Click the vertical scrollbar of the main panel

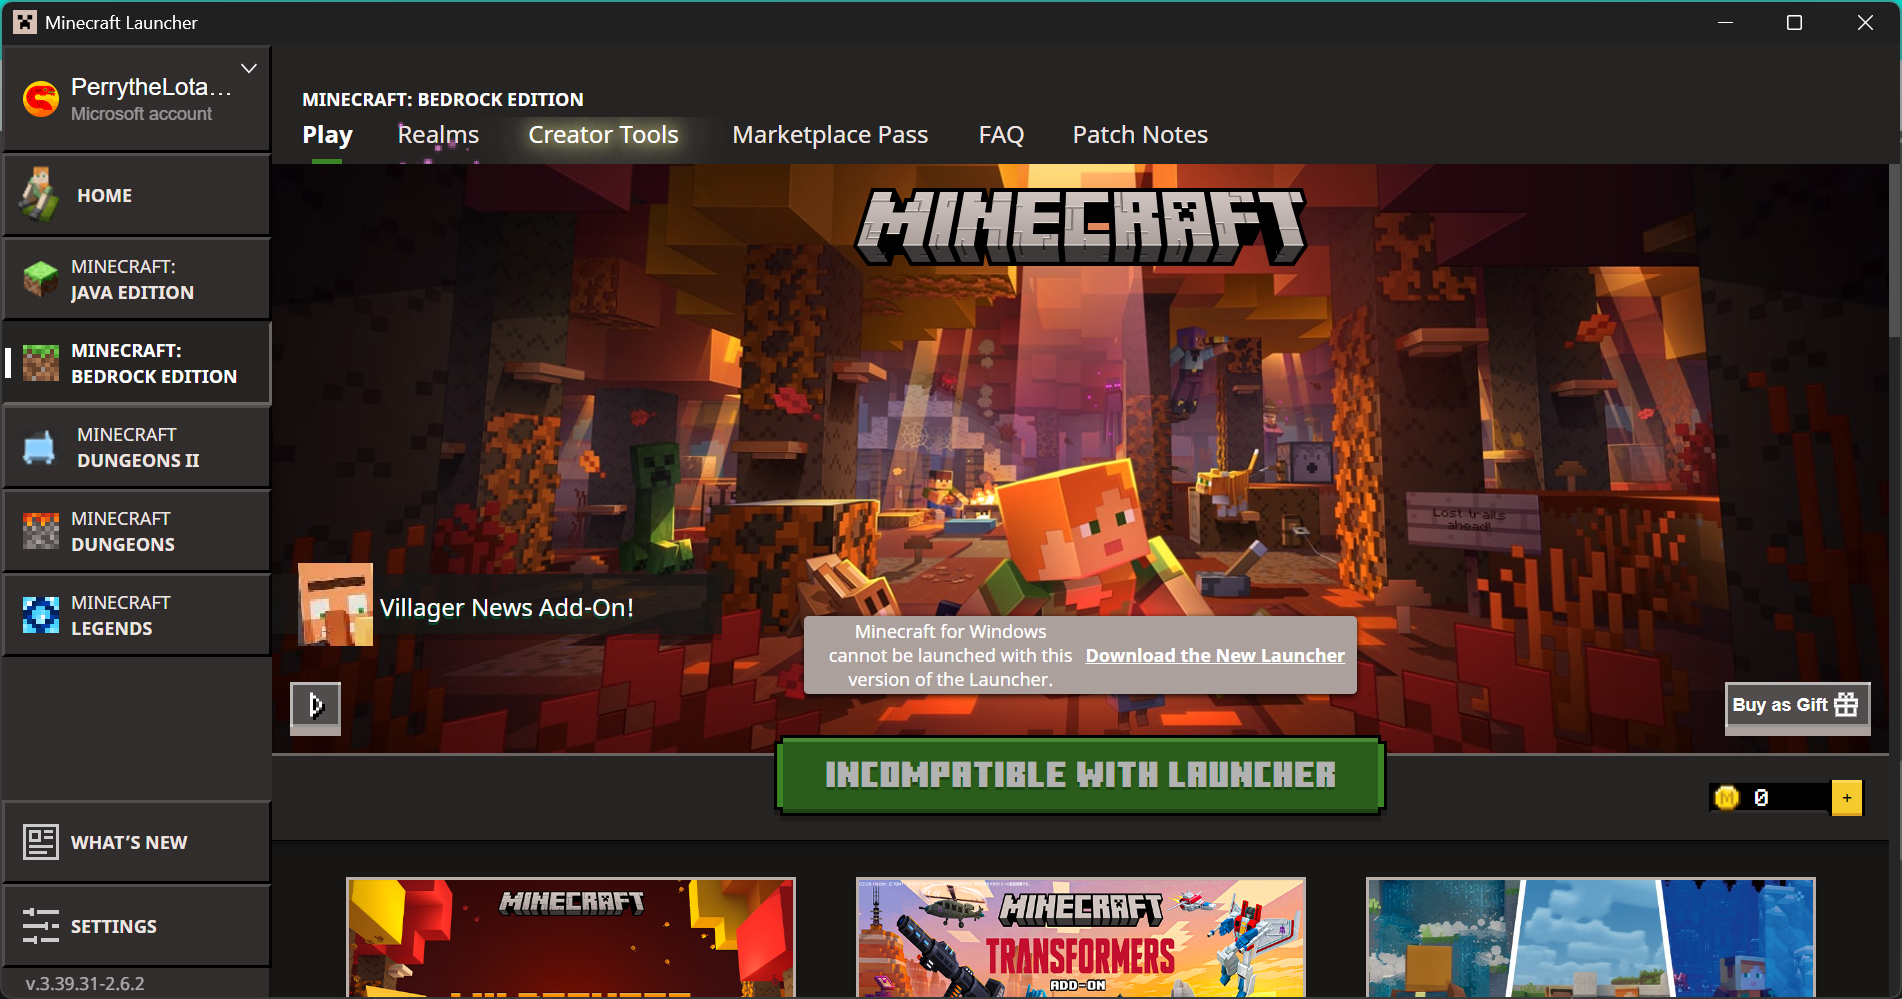point(1895,250)
